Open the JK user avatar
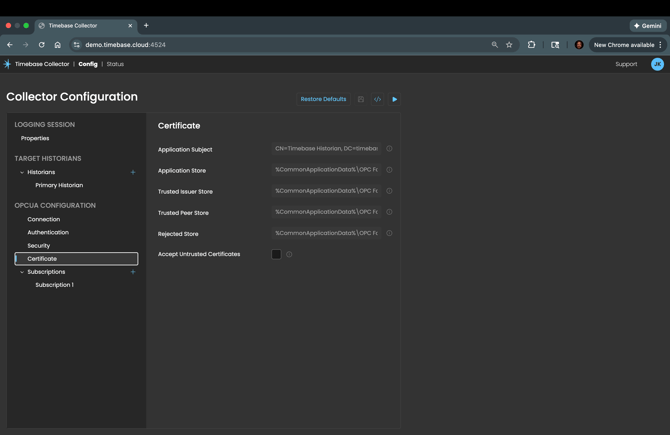Image resolution: width=670 pixels, height=435 pixels. pos(657,64)
